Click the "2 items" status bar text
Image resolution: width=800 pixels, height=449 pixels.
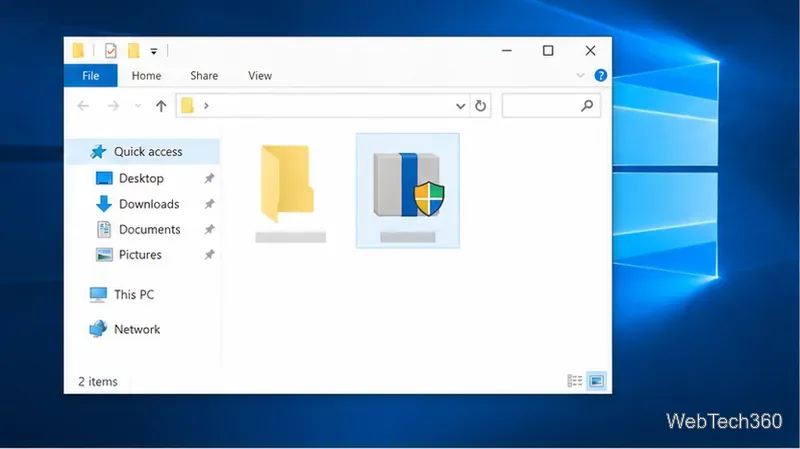97,382
